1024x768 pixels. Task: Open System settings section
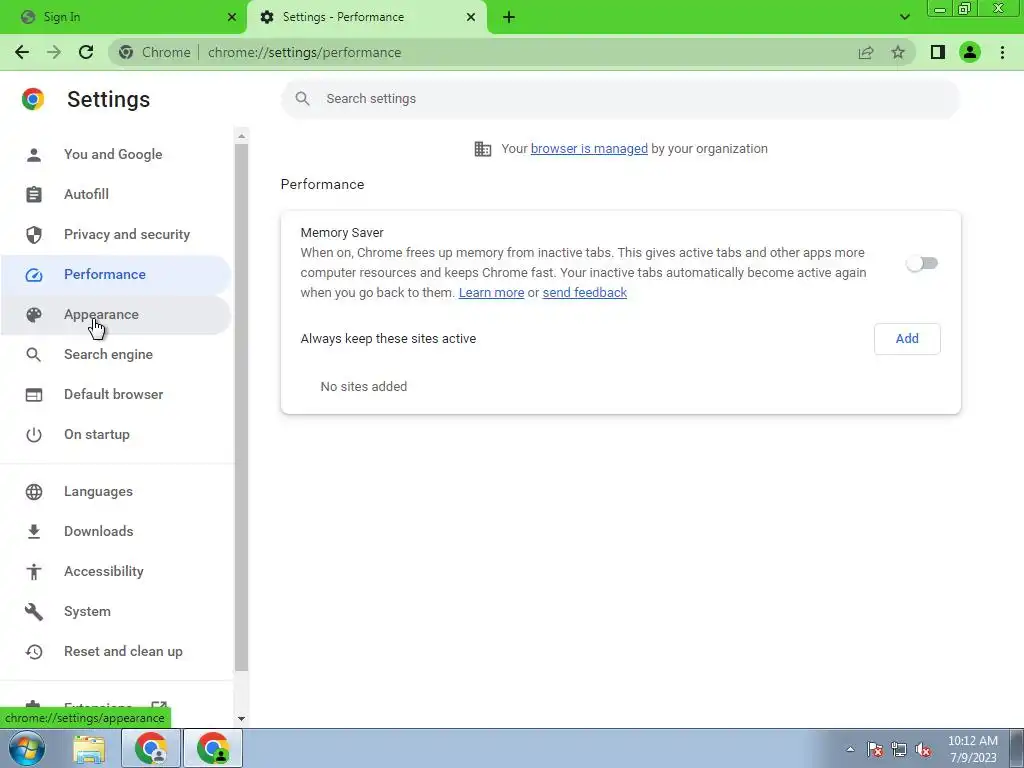click(116, 612)
